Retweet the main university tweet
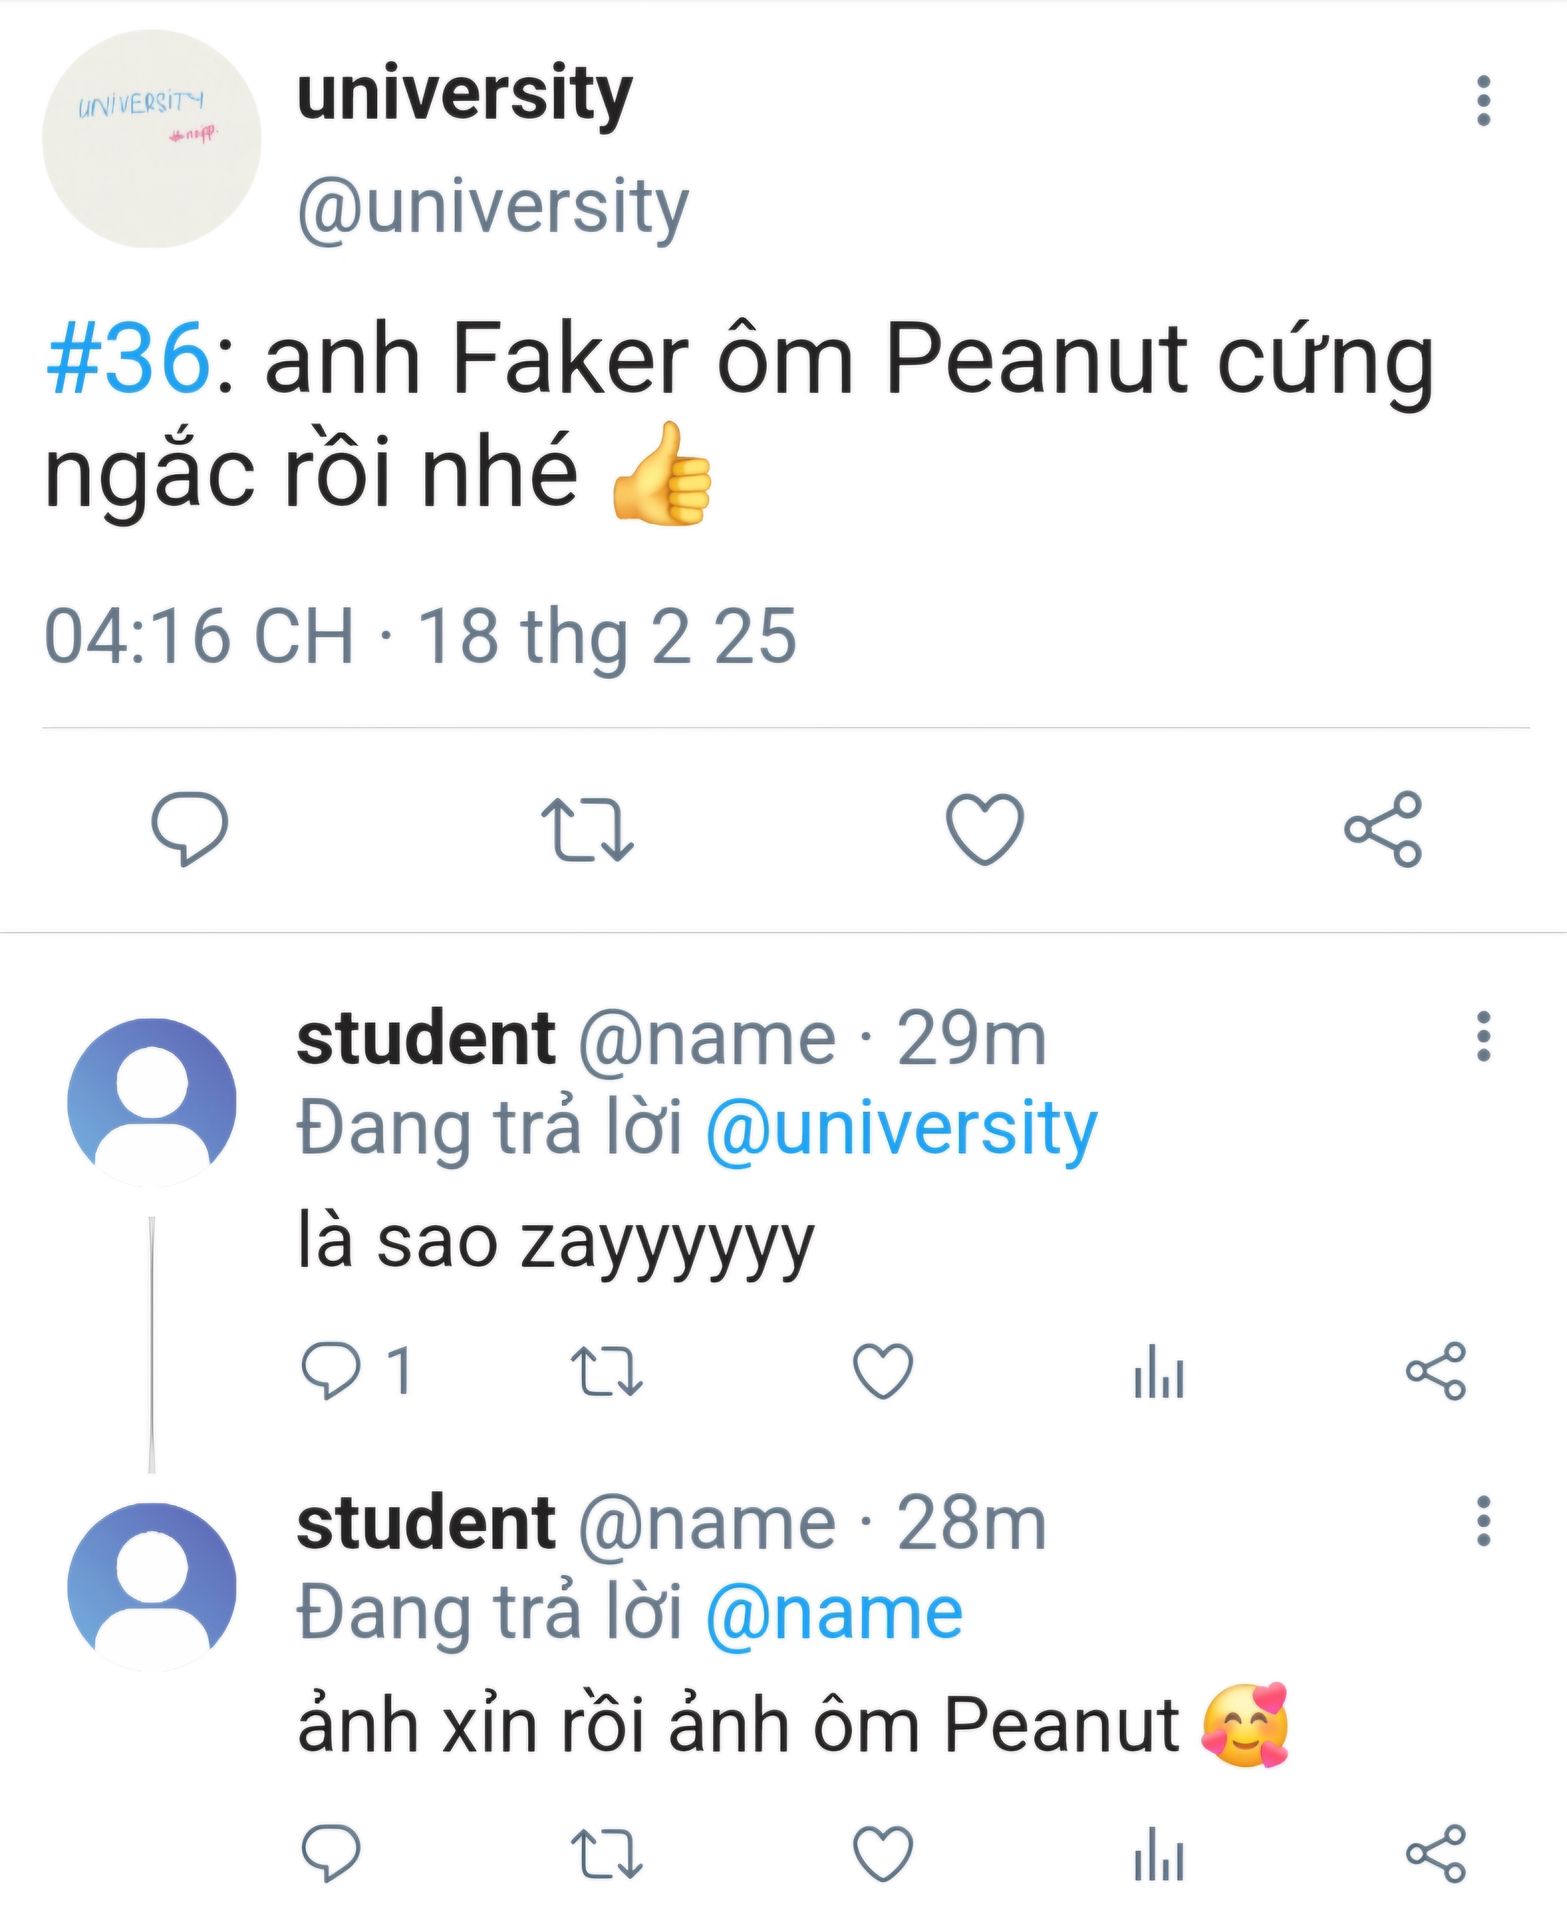This screenshot has height=1920, width=1567. pyautogui.click(x=587, y=828)
